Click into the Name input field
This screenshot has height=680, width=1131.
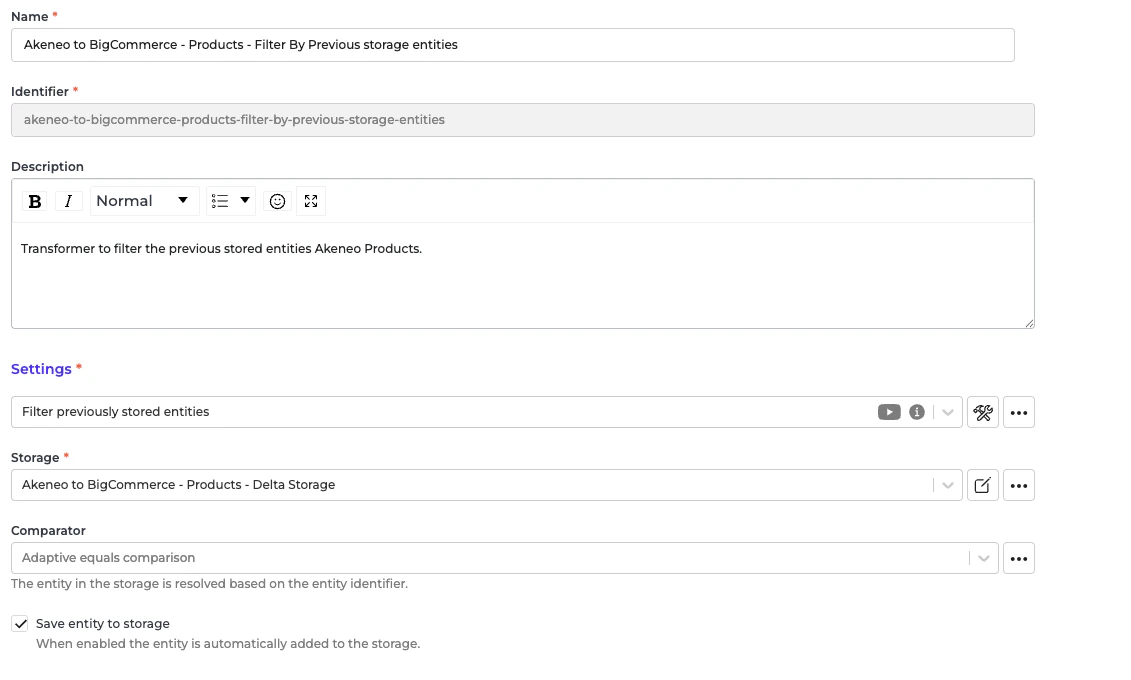click(x=513, y=45)
